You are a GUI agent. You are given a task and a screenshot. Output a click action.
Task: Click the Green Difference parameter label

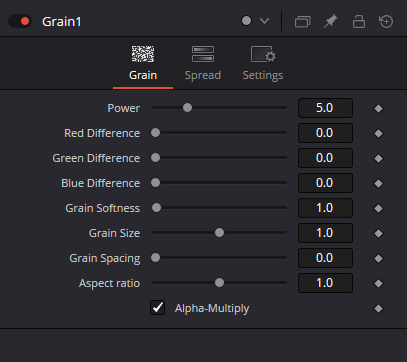96,158
